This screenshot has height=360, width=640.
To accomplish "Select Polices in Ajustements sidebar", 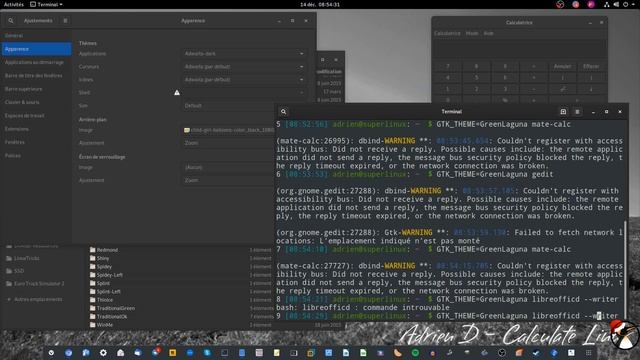I will [36, 156].
